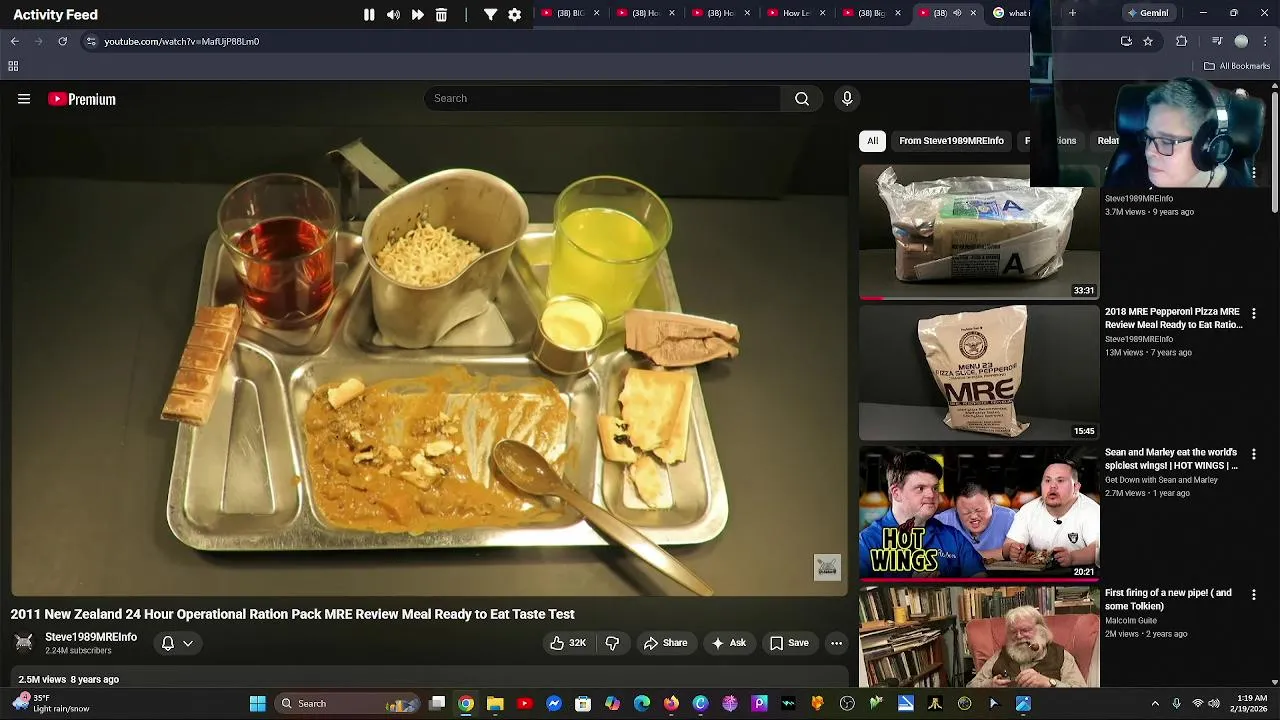The image size is (1280, 720).
Task: Search with your voice microphone
Action: [x=847, y=98]
